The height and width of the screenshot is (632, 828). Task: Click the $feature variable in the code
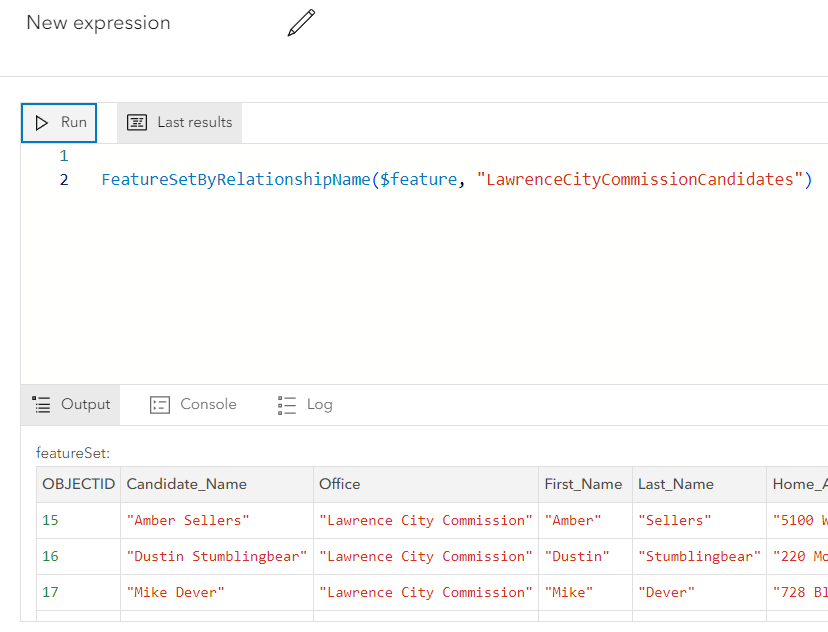click(x=416, y=180)
